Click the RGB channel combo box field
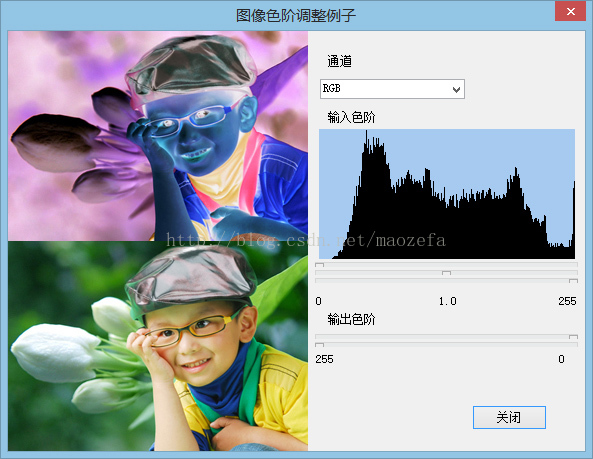Viewport: 593px width, 459px height. (392, 89)
